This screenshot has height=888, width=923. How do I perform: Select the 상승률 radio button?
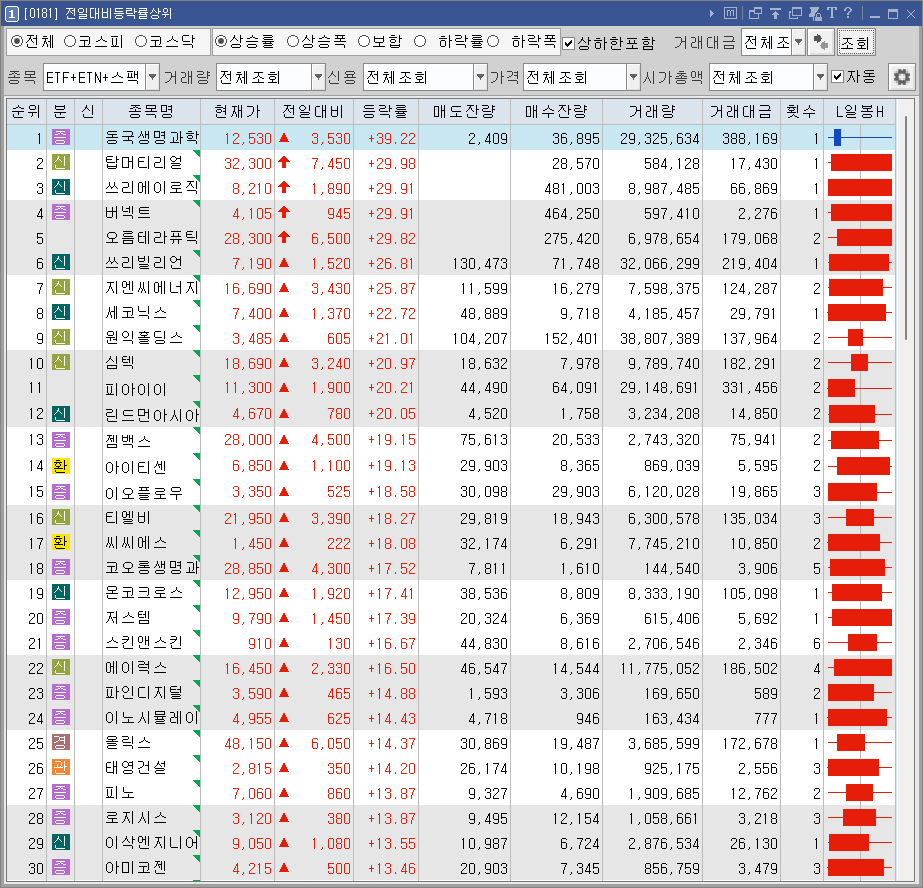(x=221, y=41)
